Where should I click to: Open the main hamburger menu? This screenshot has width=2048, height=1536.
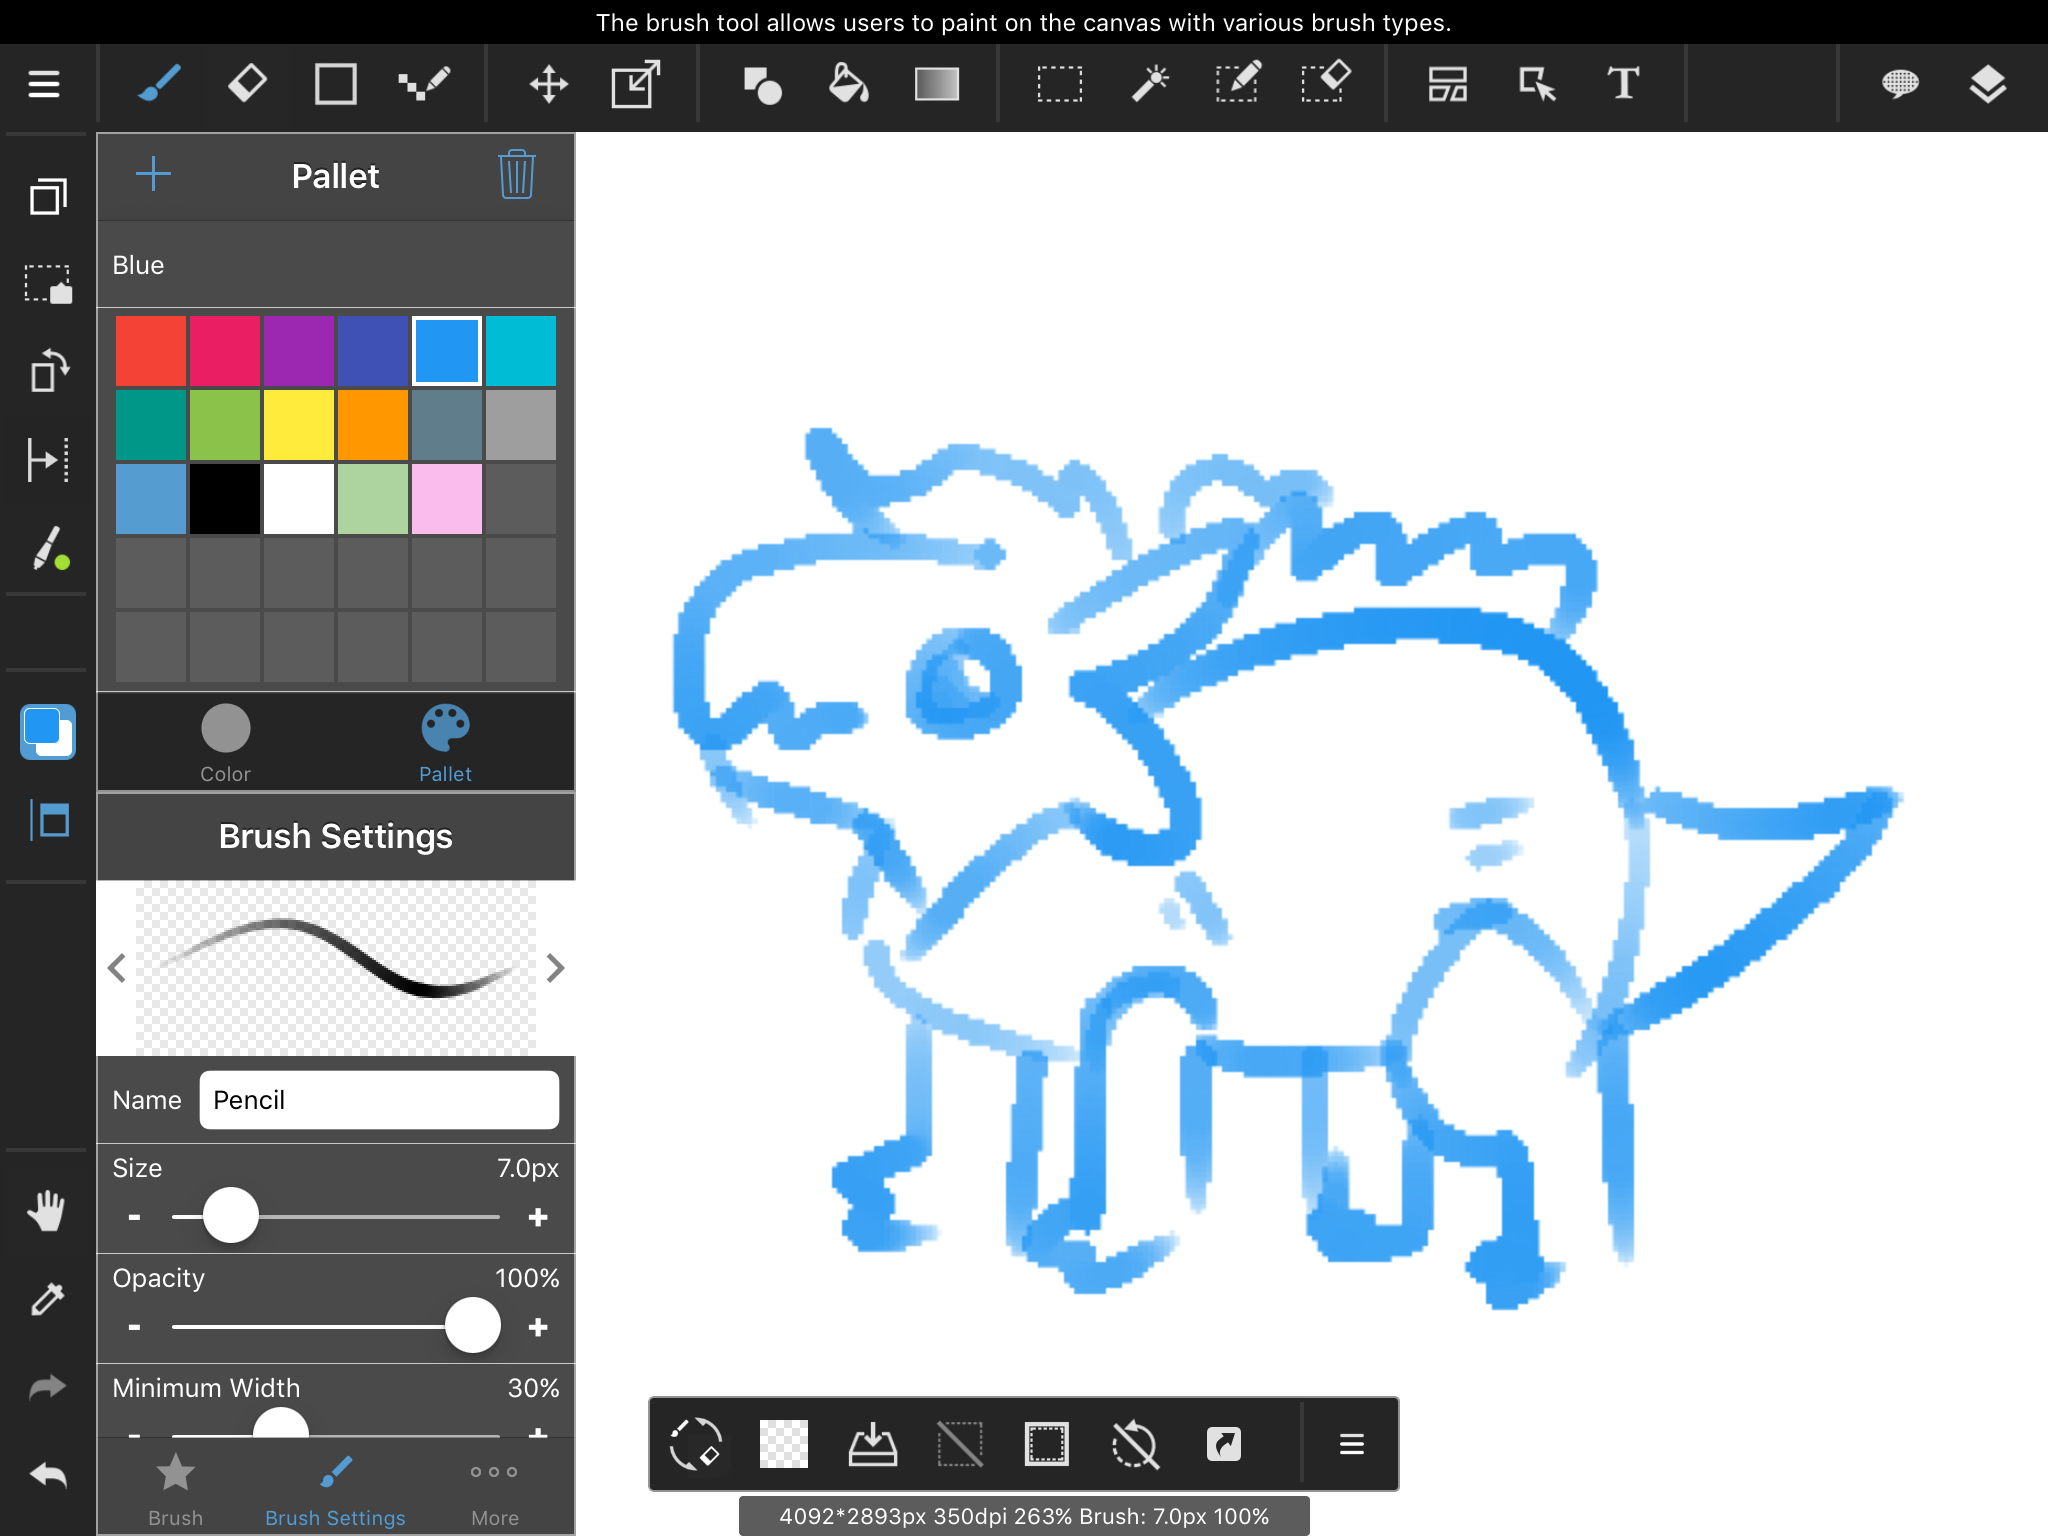[x=44, y=84]
